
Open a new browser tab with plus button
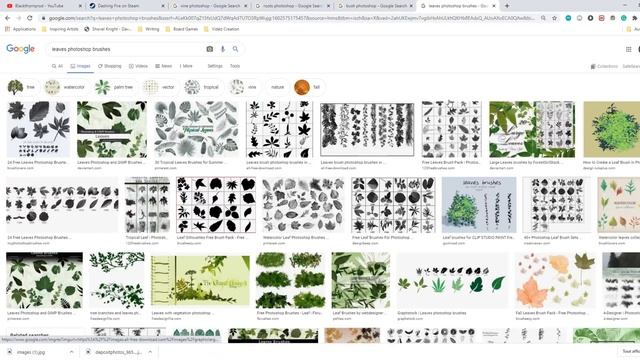click(507, 6)
